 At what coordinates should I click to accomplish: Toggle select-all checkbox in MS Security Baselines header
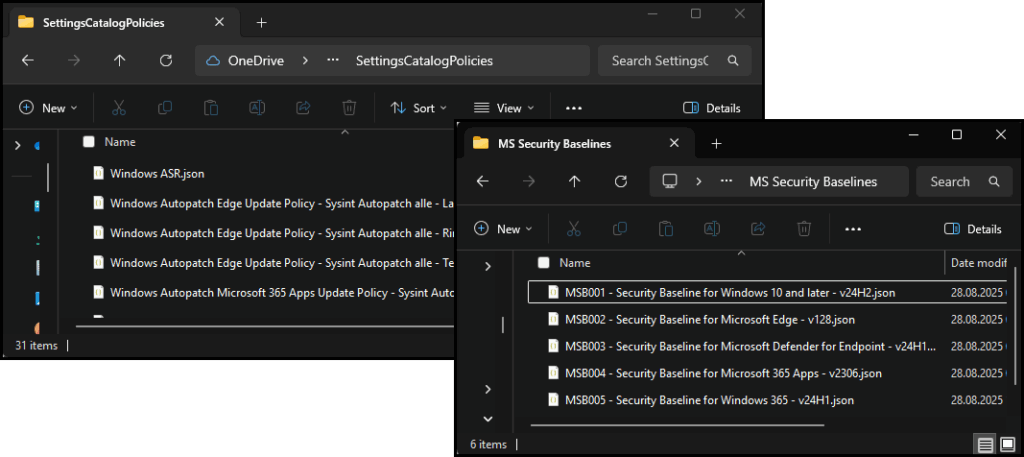(x=543, y=262)
